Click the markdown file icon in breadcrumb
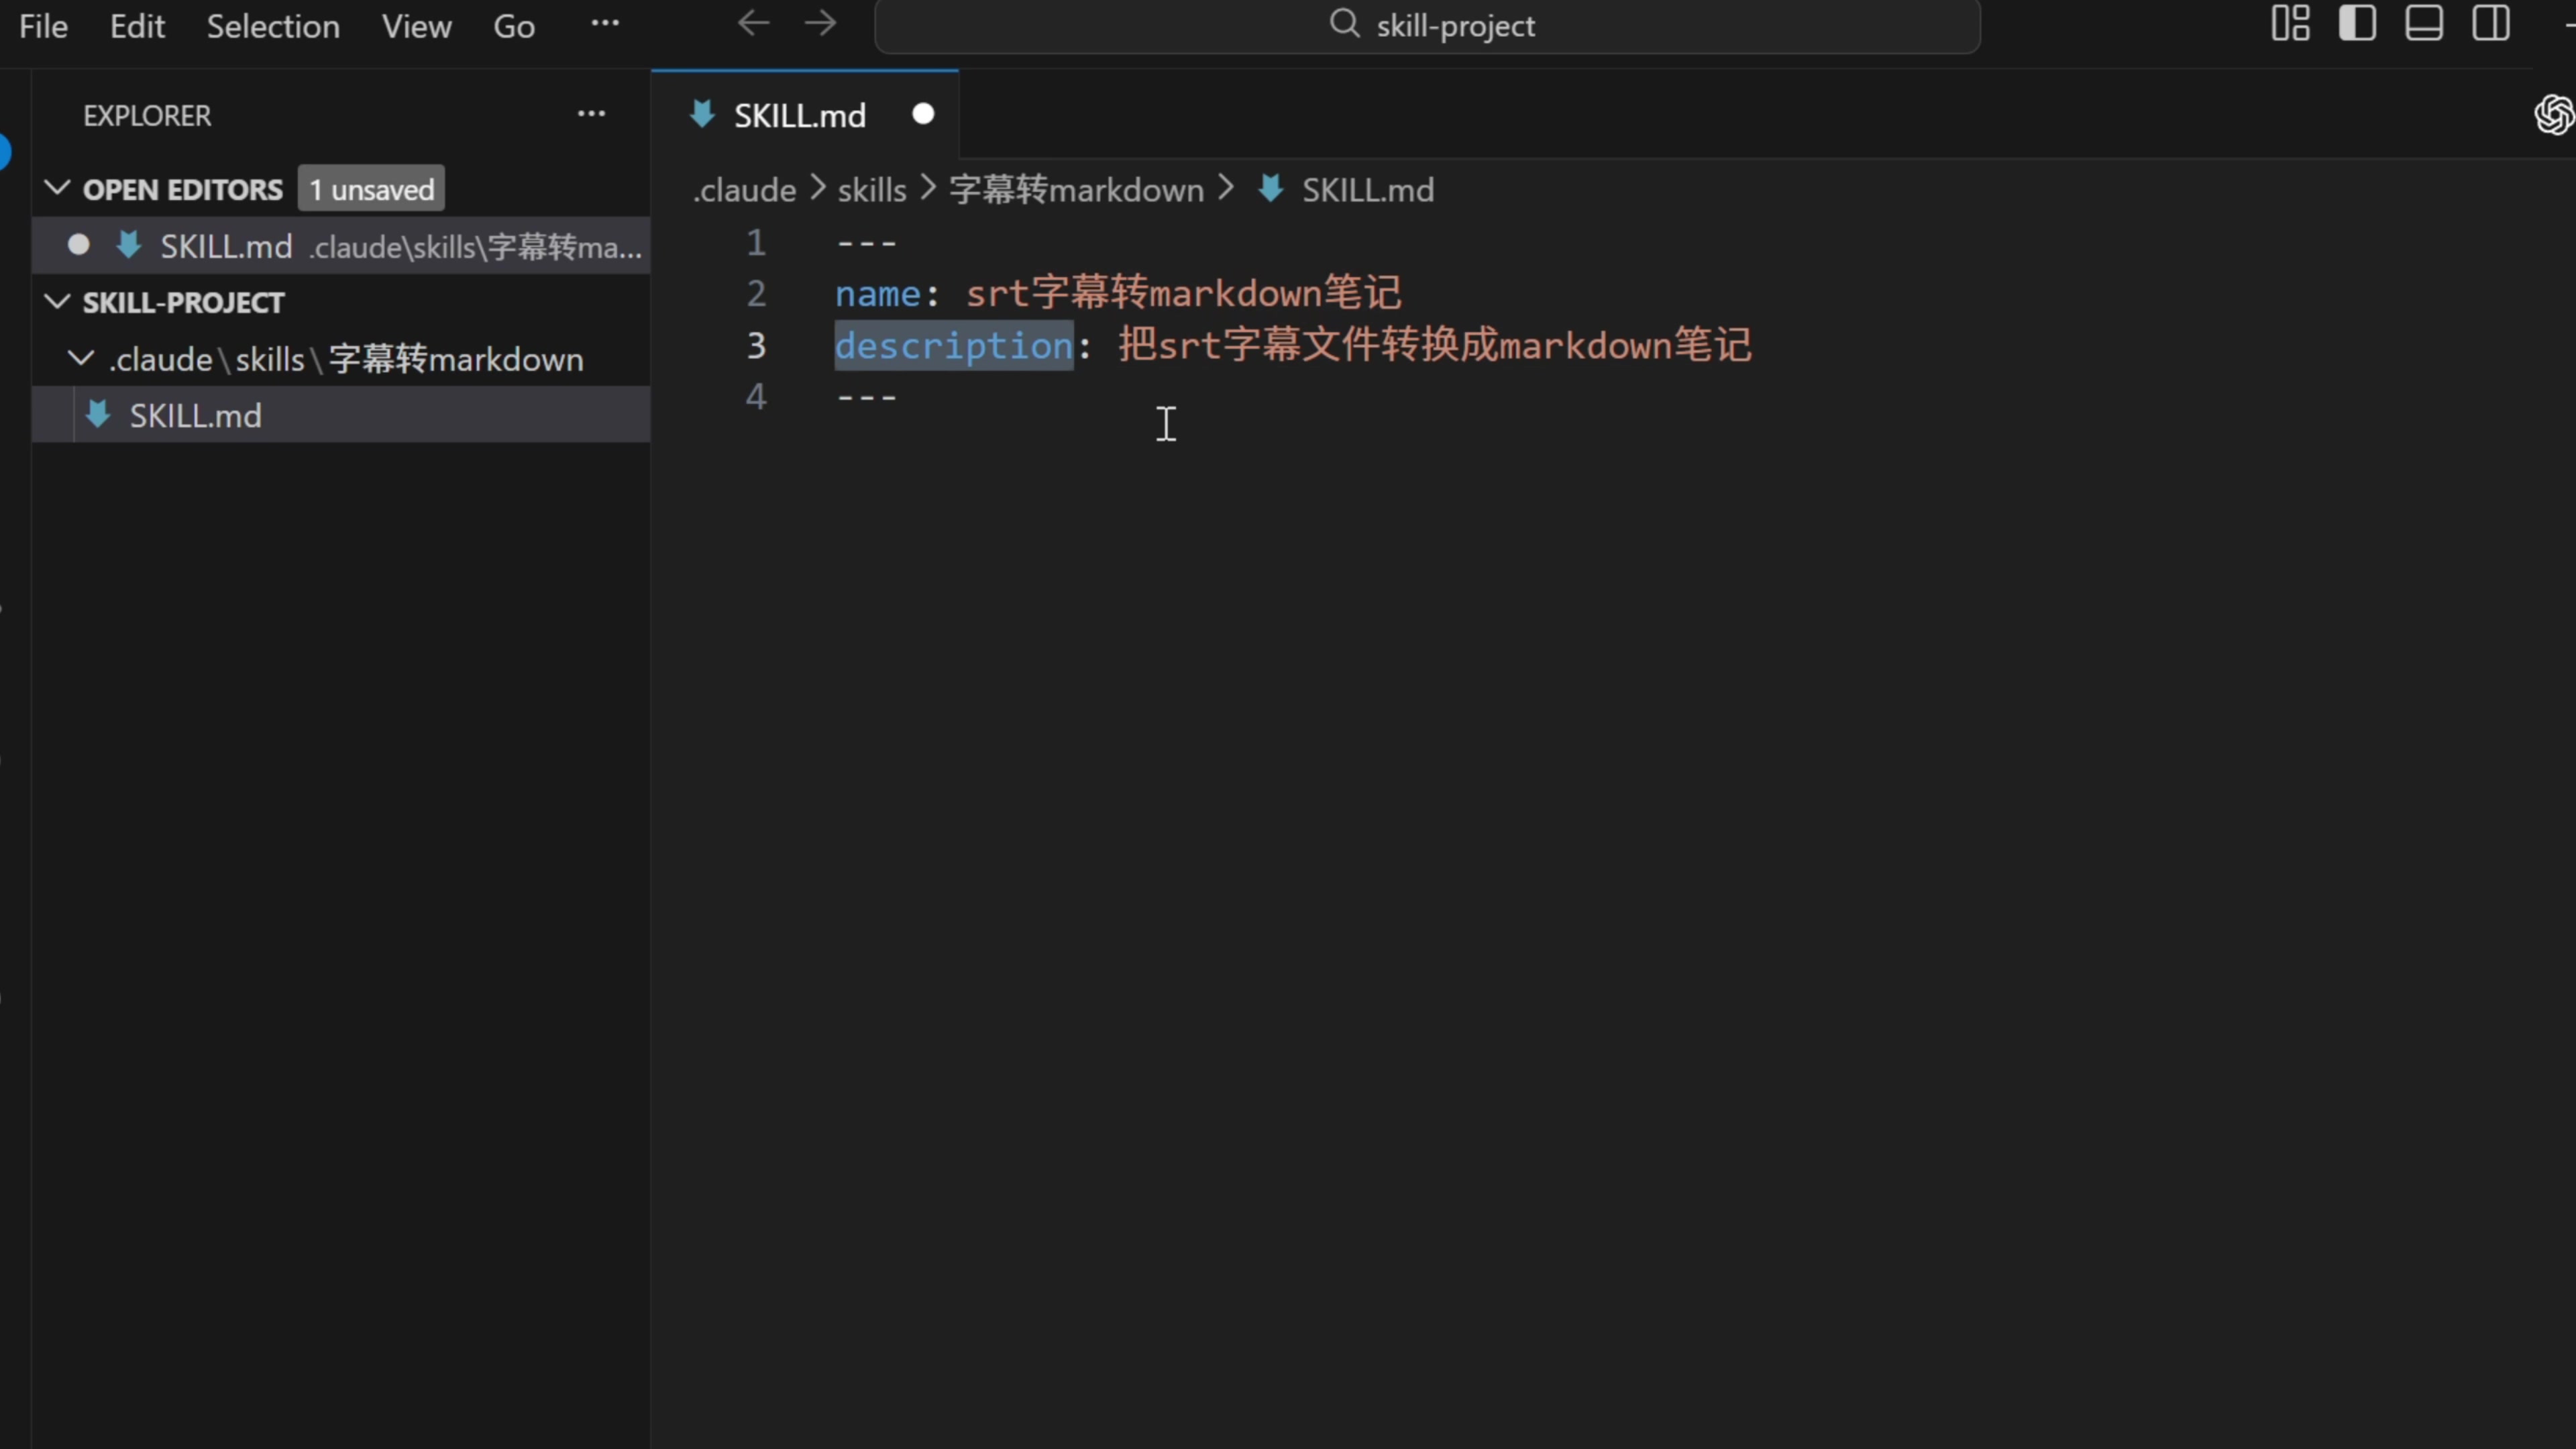The image size is (2576, 1449). (1270, 189)
